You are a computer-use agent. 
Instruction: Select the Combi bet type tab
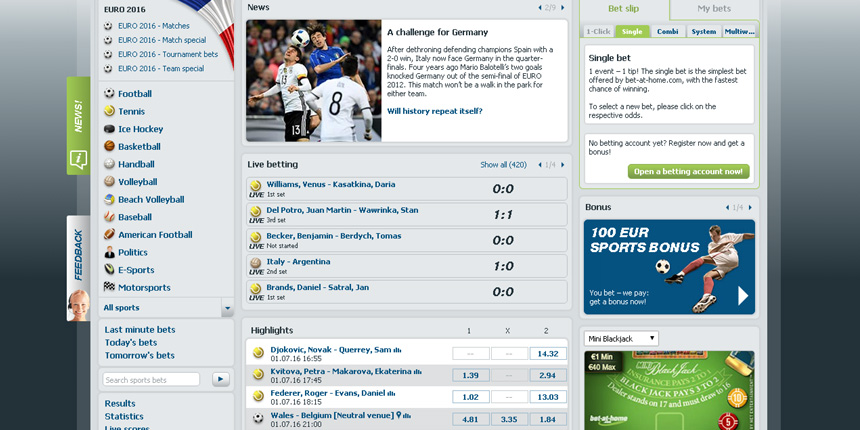point(667,31)
